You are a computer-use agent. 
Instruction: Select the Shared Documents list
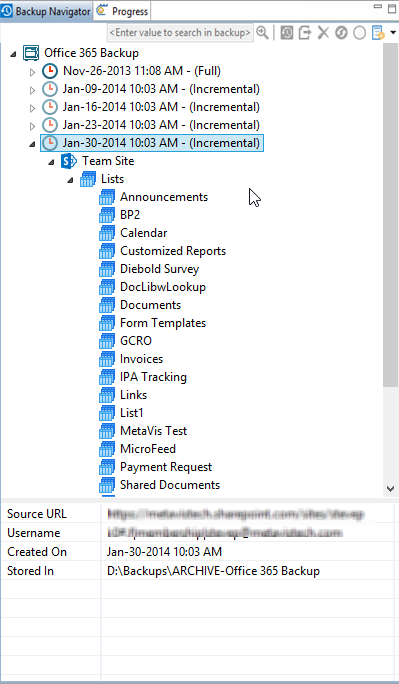pyautogui.click(x=170, y=485)
